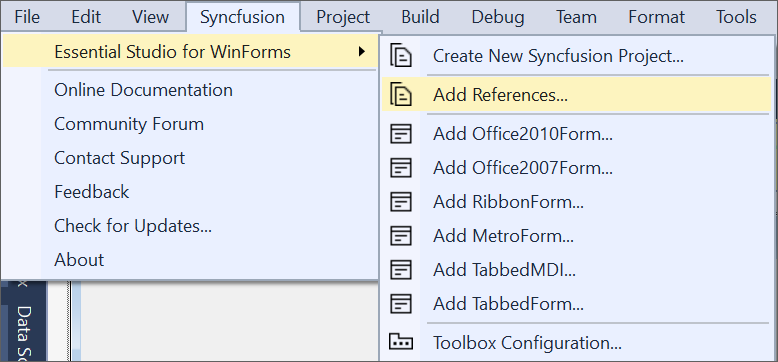The image size is (778, 362).
Task: Click the Add MetroForm icon
Action: [400, 236]
